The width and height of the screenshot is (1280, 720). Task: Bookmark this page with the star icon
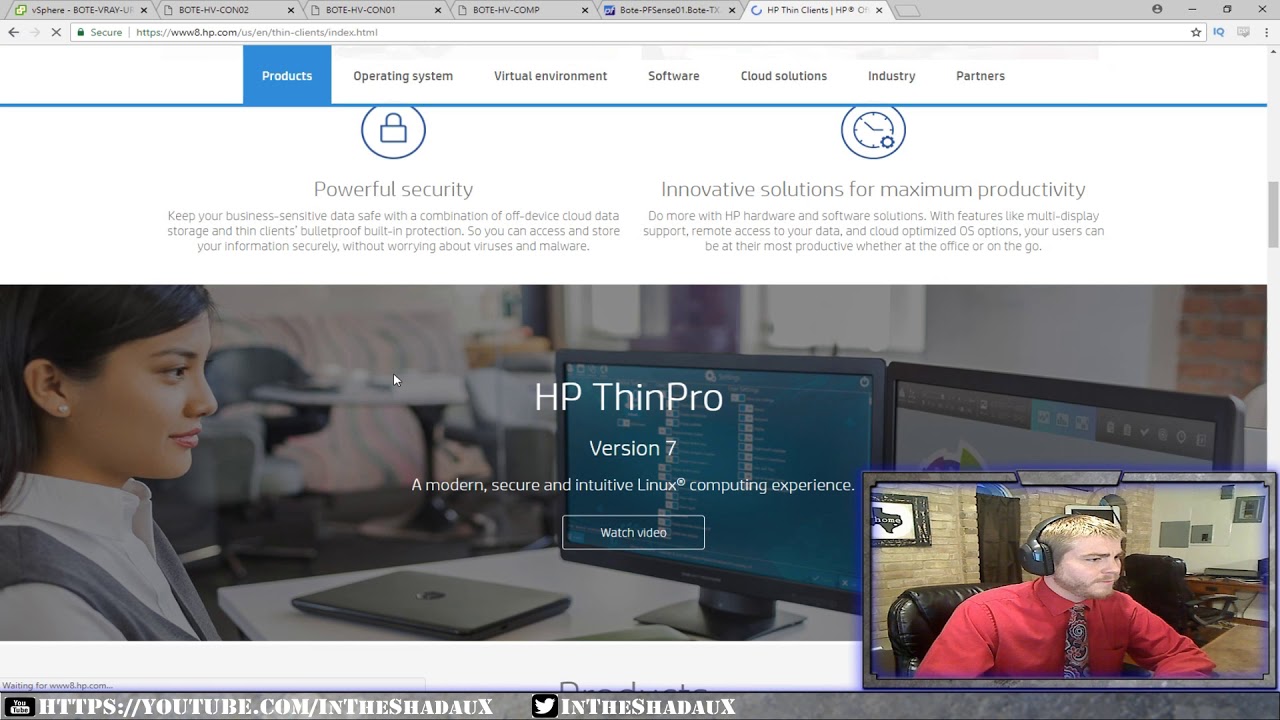coord(1196,32)
